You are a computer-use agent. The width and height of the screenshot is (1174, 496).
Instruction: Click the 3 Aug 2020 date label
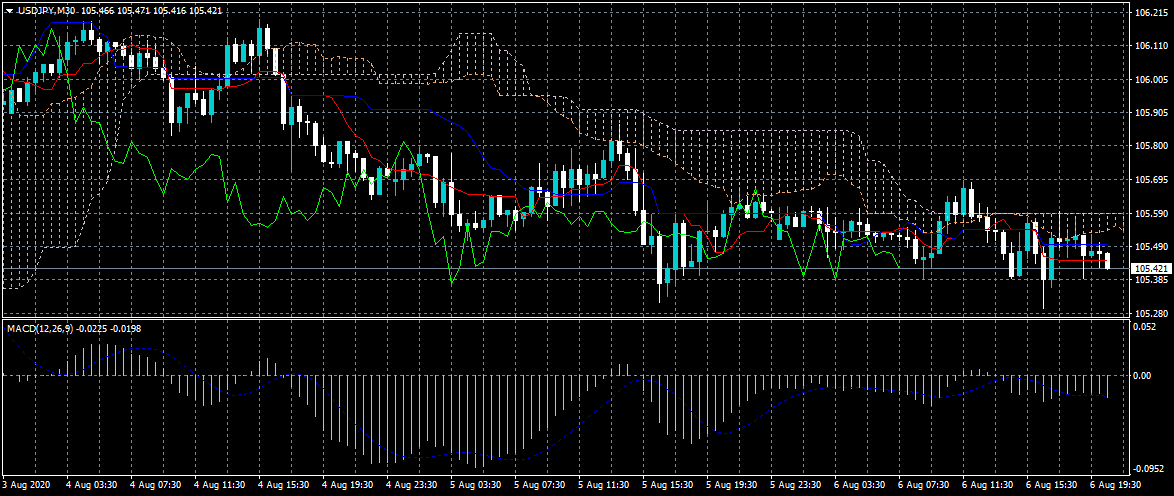point(24,485)
